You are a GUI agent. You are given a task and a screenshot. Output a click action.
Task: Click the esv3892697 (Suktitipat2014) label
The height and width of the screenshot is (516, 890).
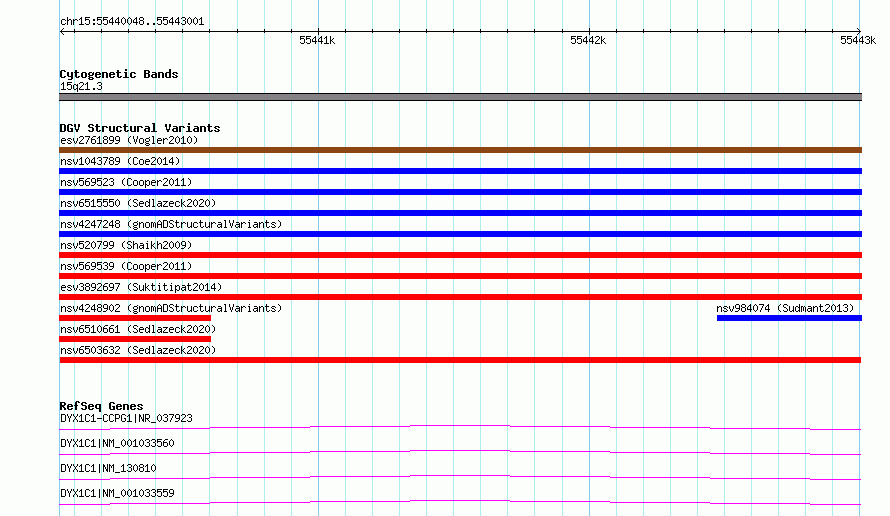(141, 287)
